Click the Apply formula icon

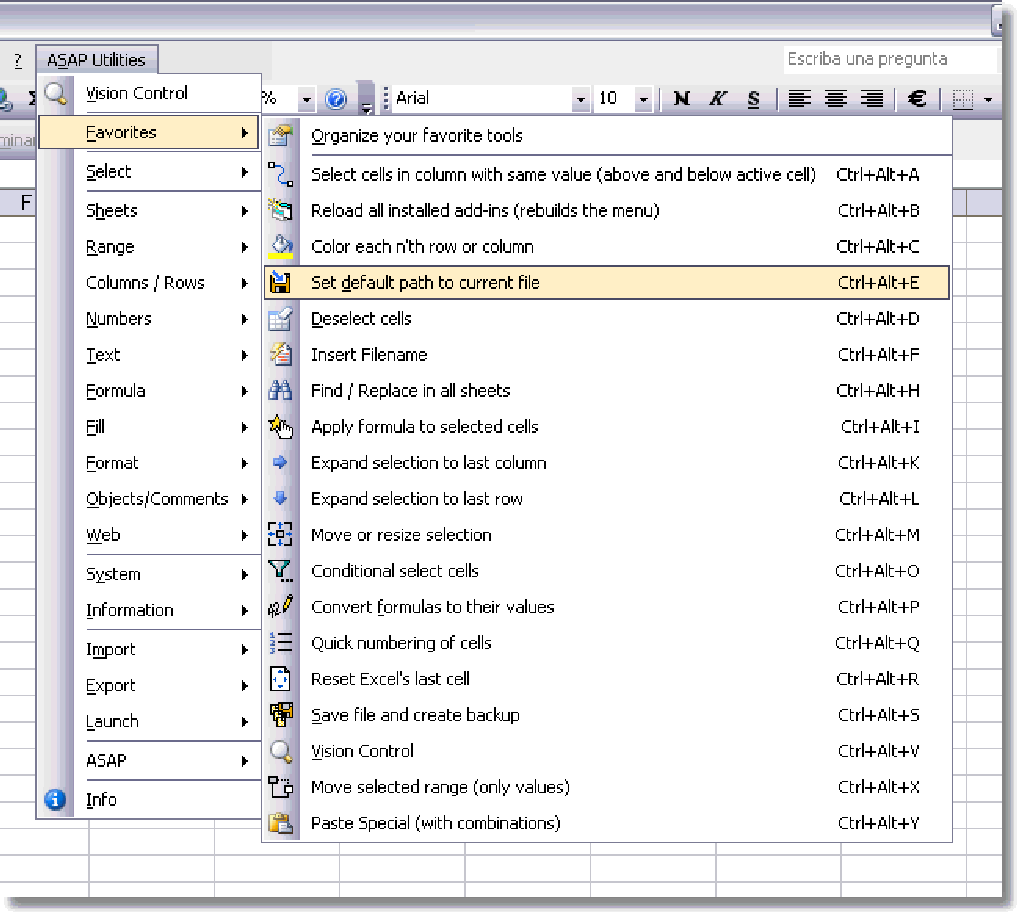tap(280, 427)
